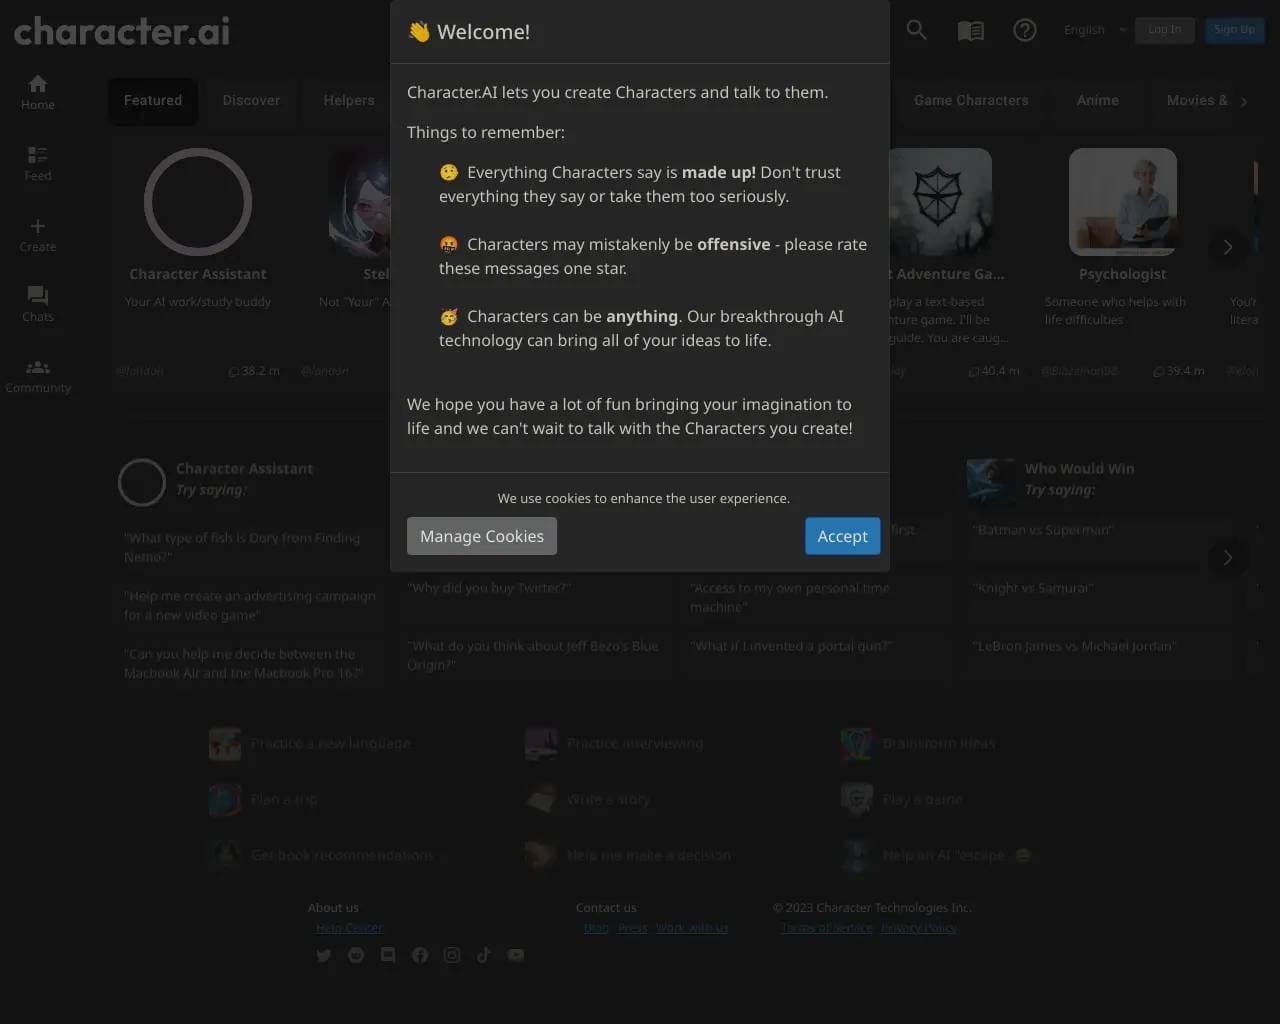Image resolution: width=1280 pixels, height=1024 pixels.
Task: Advance the suggestions carousel with the right arrow
Action: point(1227,558)
